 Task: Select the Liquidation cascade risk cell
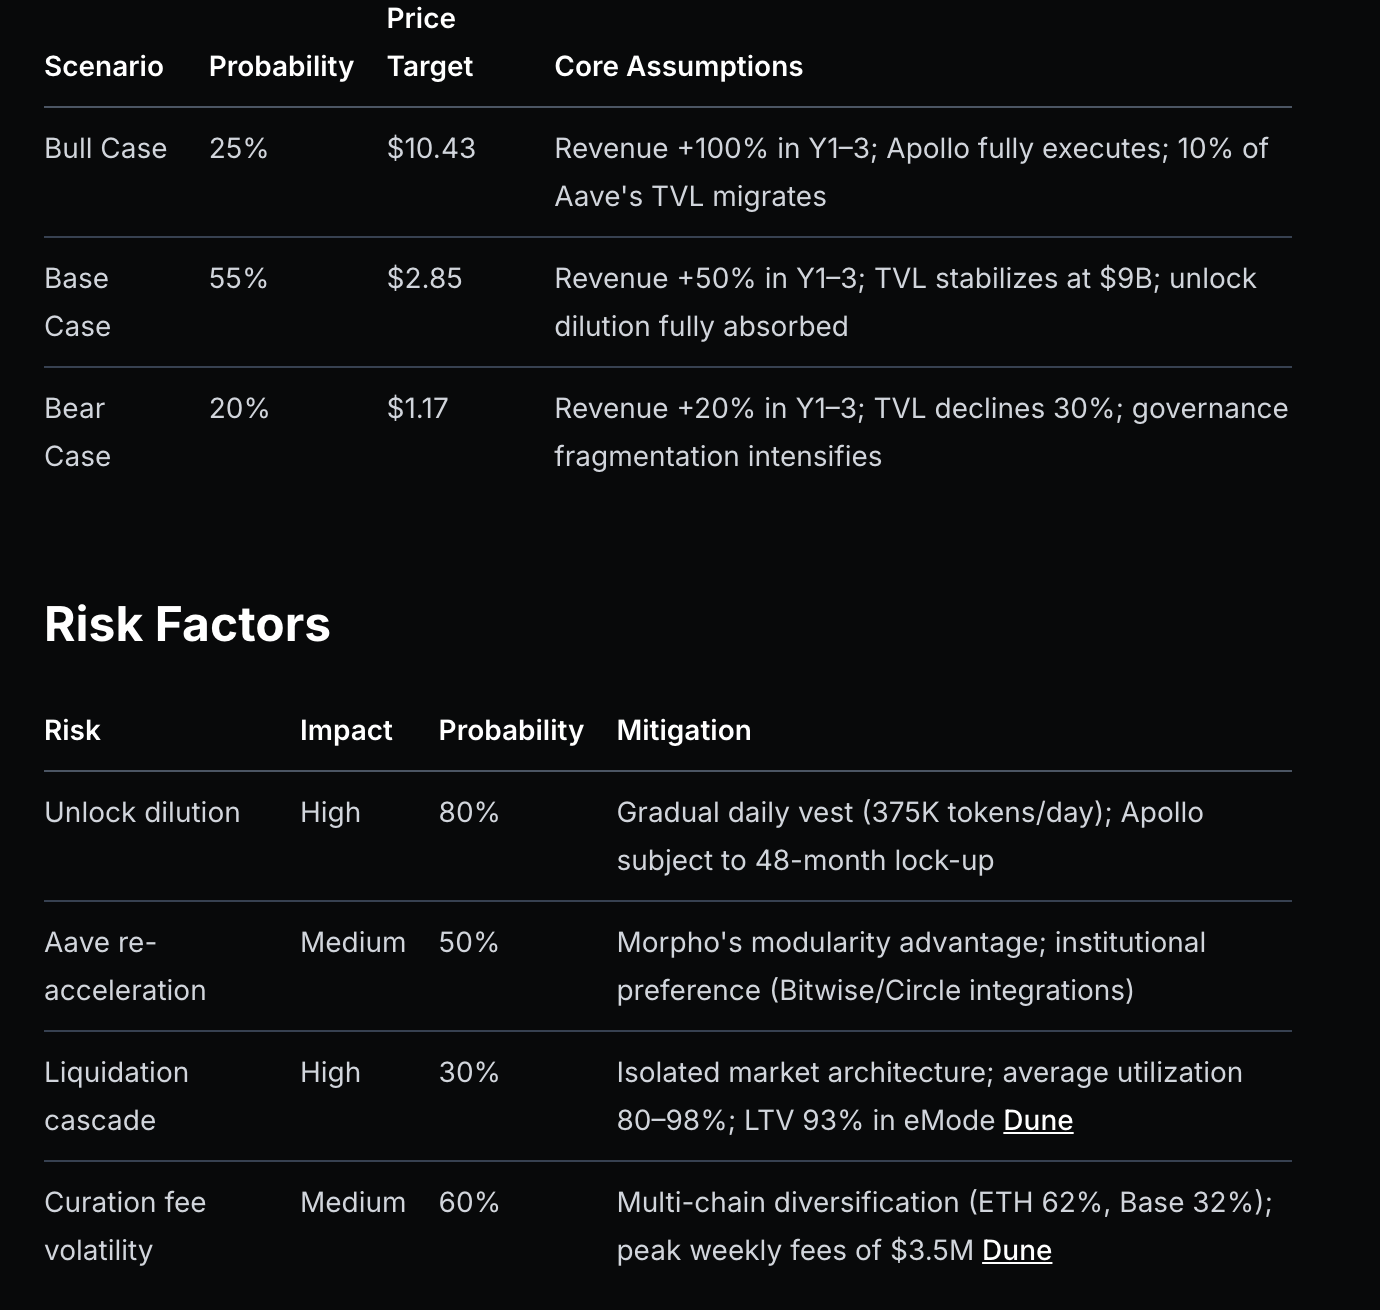tap(116, 1096)
